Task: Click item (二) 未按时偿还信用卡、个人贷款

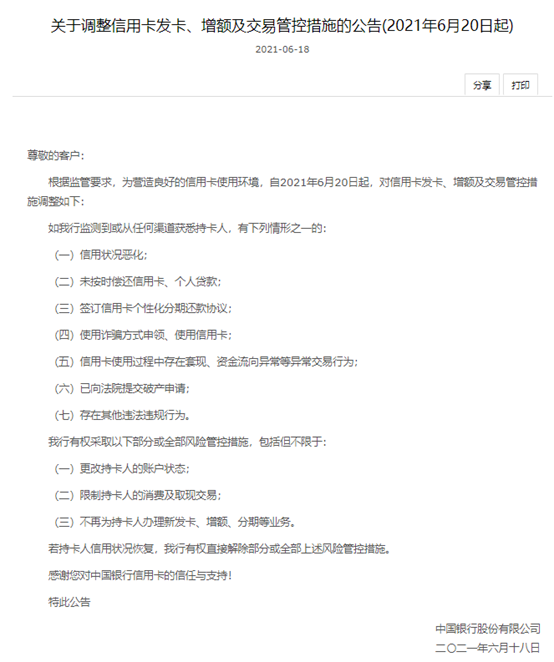Action: [x=138, y=282]
